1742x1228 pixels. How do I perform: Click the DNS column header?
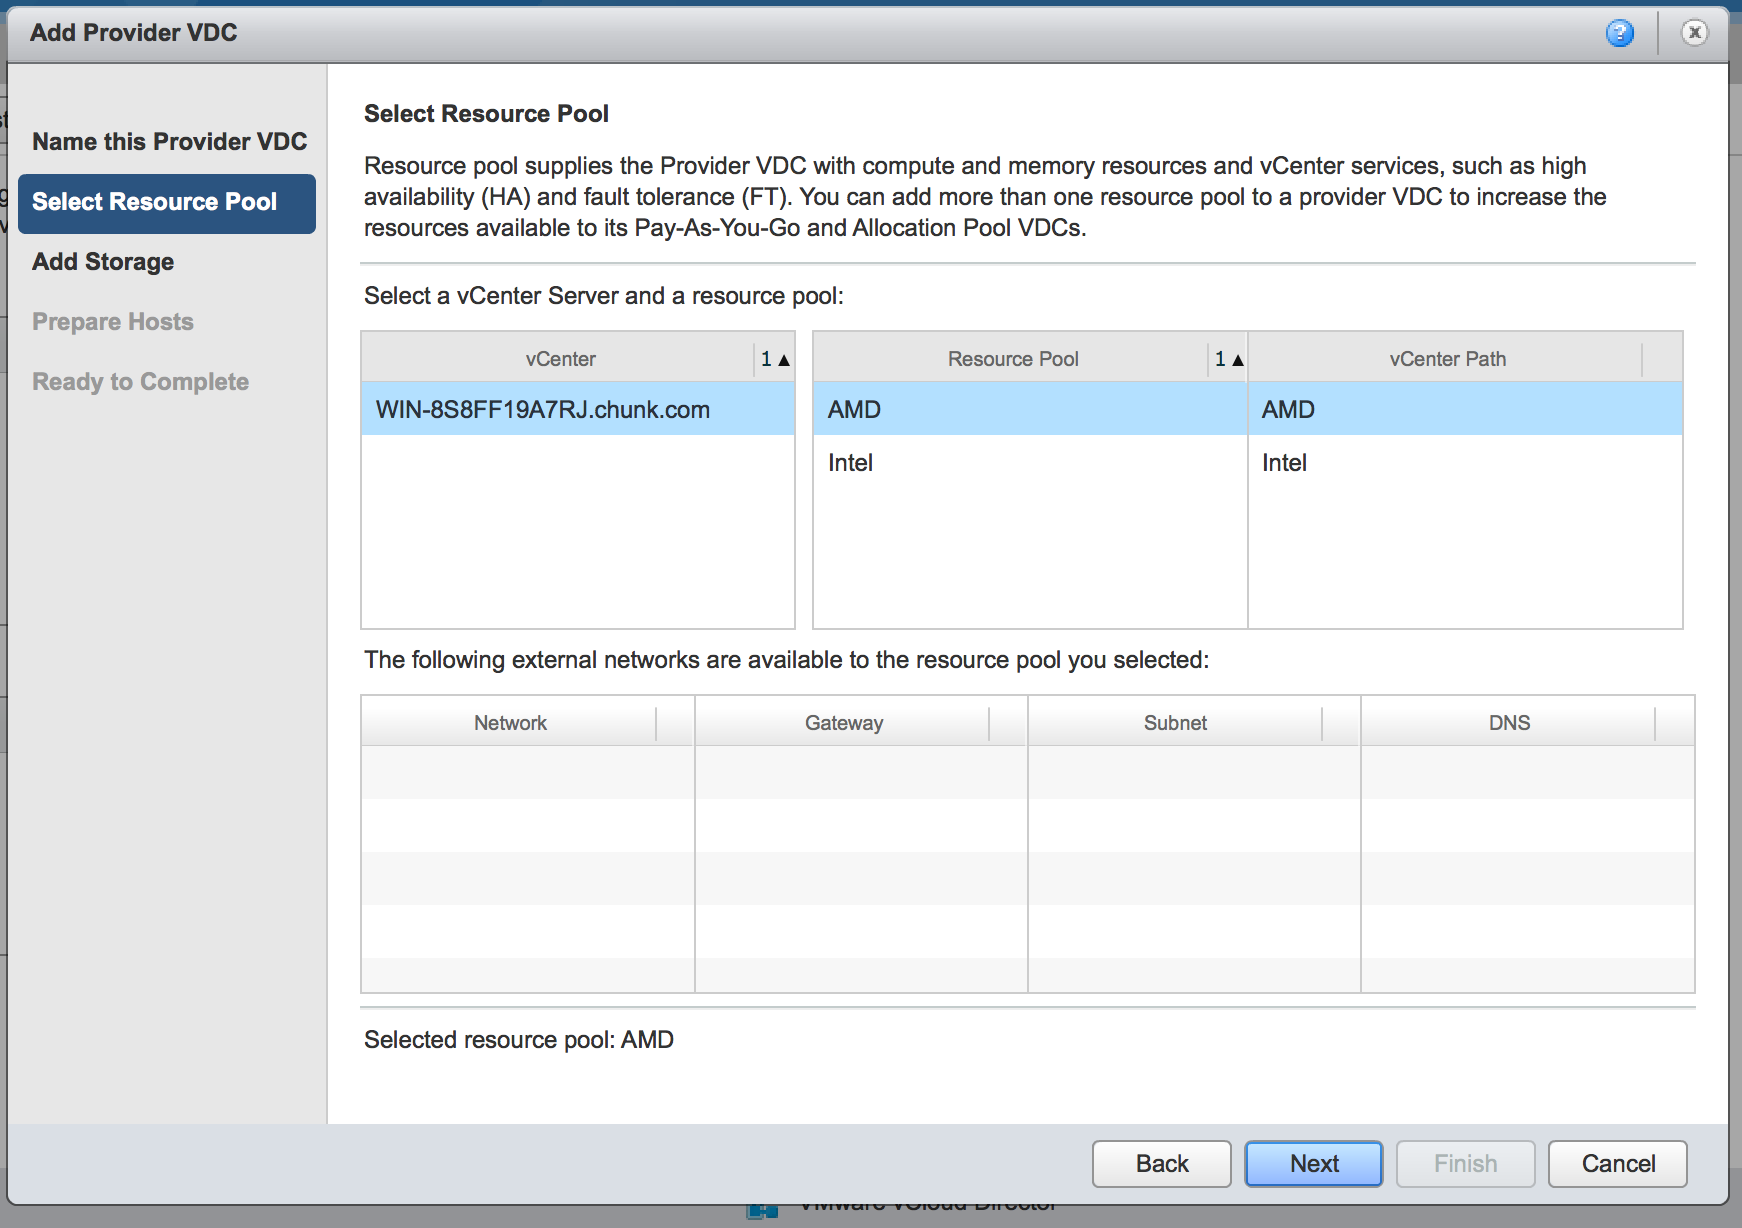click(x=1508, y=723)
